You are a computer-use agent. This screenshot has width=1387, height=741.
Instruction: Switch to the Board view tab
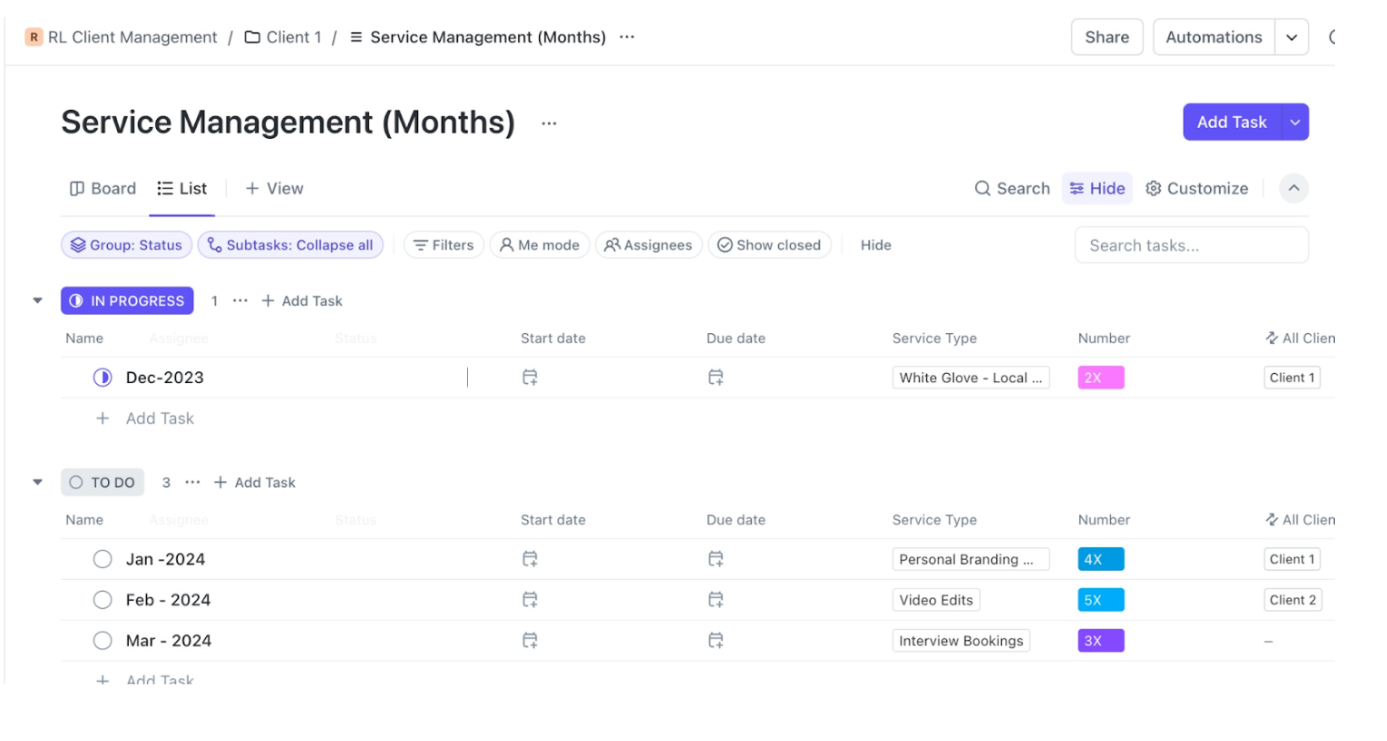102,189
